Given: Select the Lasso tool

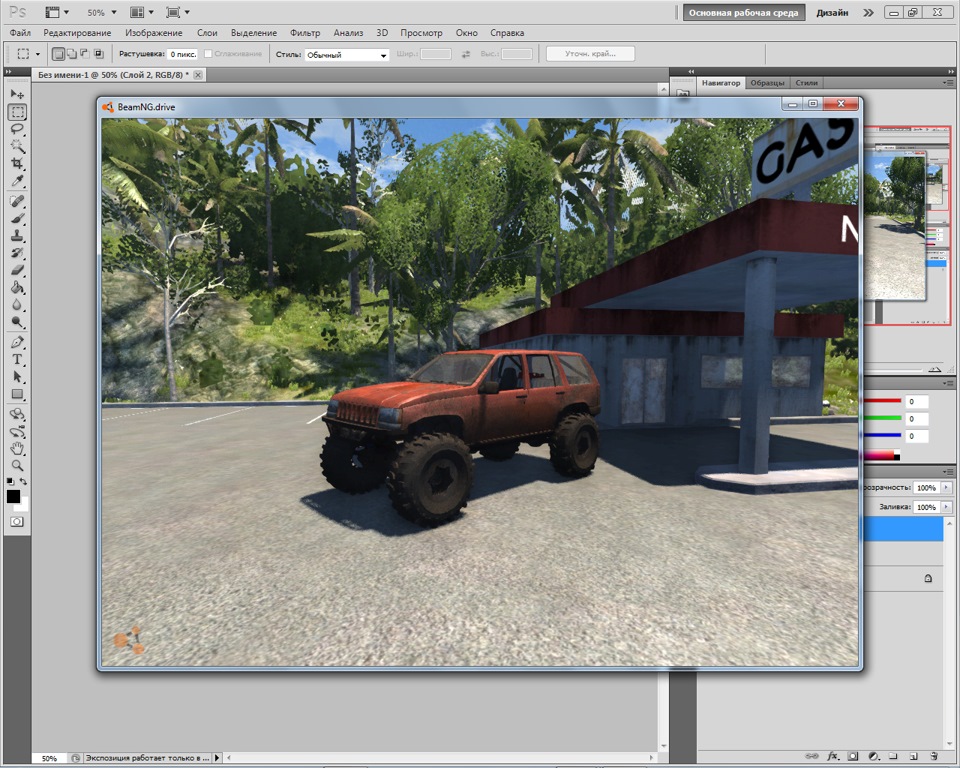Looking at the screenshot, I should [x=17, y=129].
